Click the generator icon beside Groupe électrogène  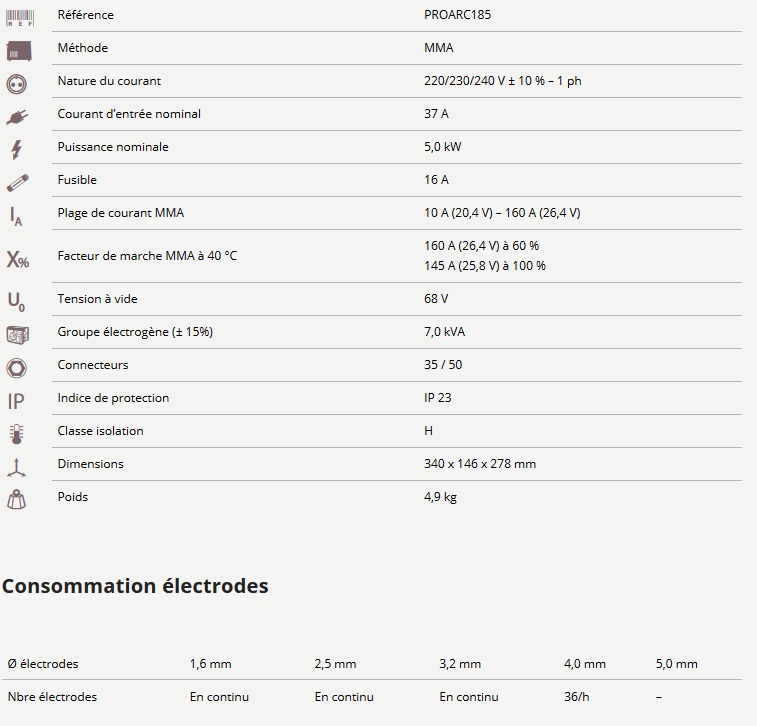point(18,334)
